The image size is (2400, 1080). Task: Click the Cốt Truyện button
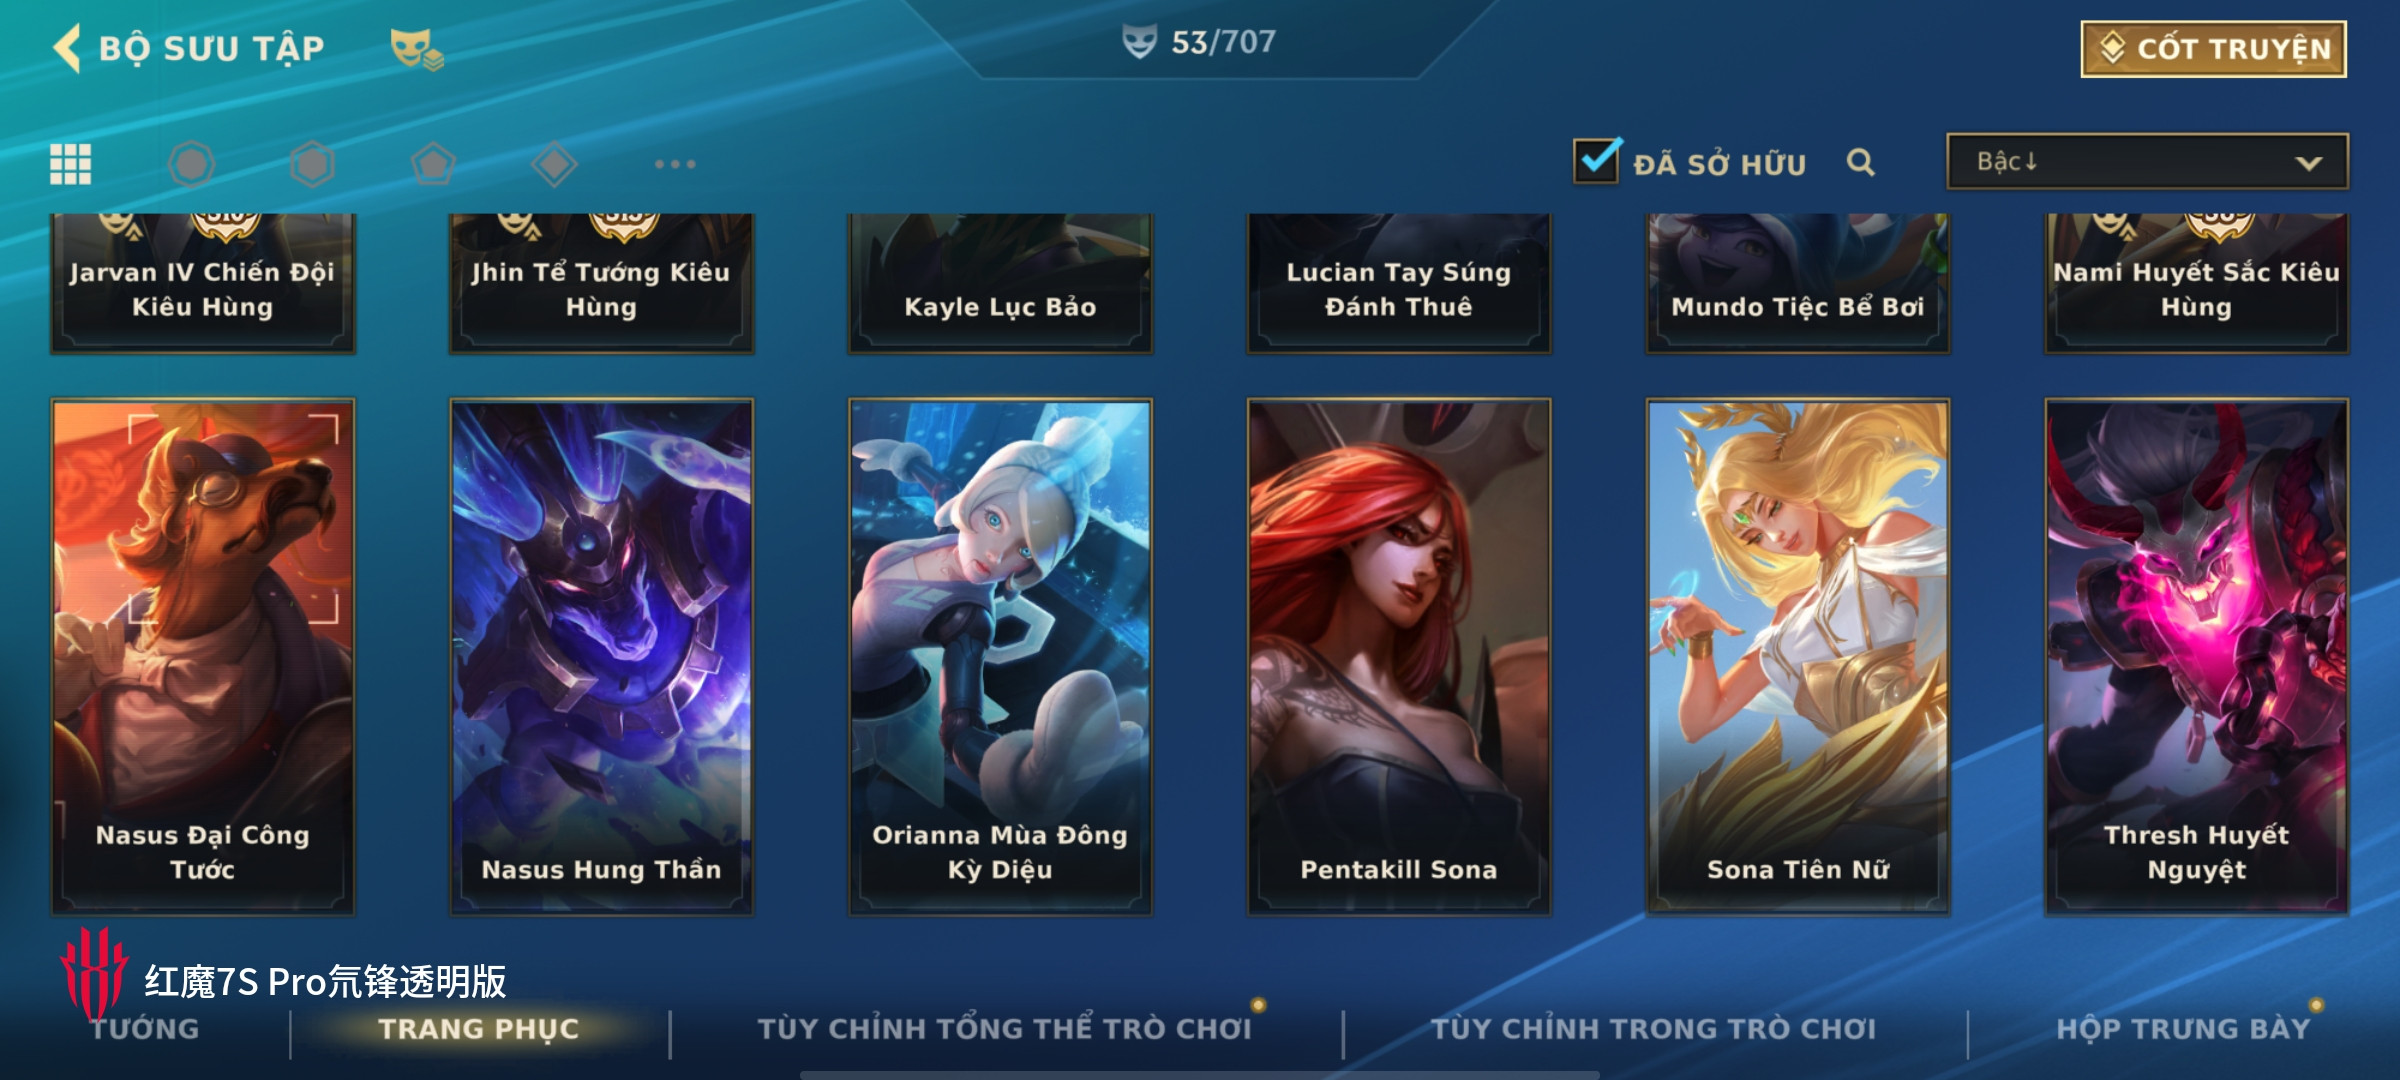(x=2214, y=49)
